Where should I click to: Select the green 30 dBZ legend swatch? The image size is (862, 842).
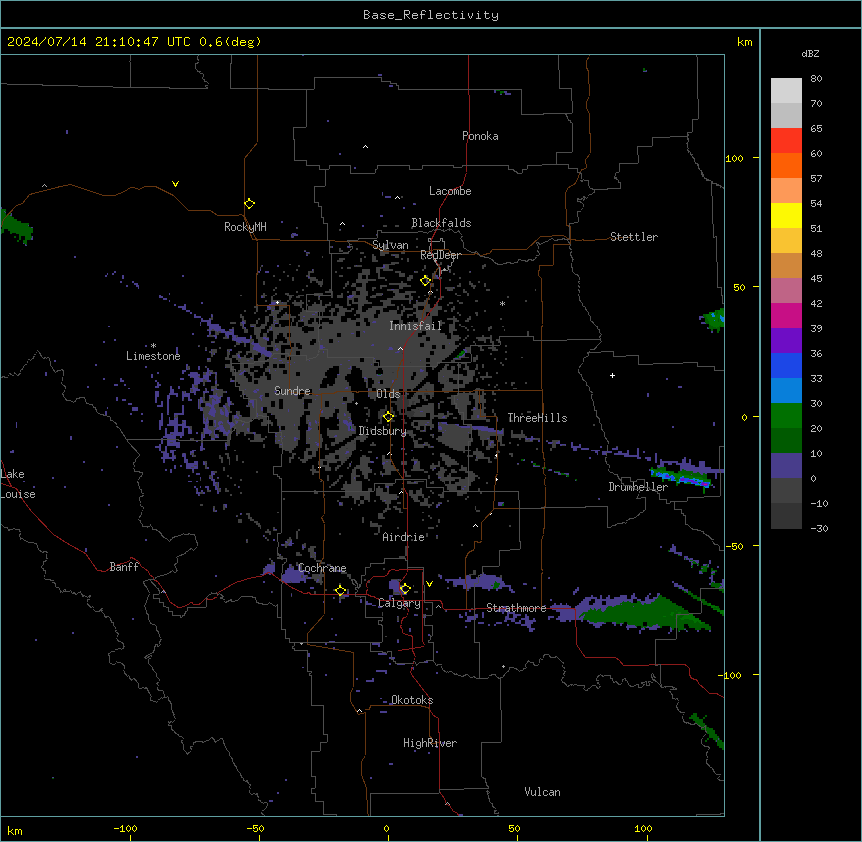coord(786,416)
